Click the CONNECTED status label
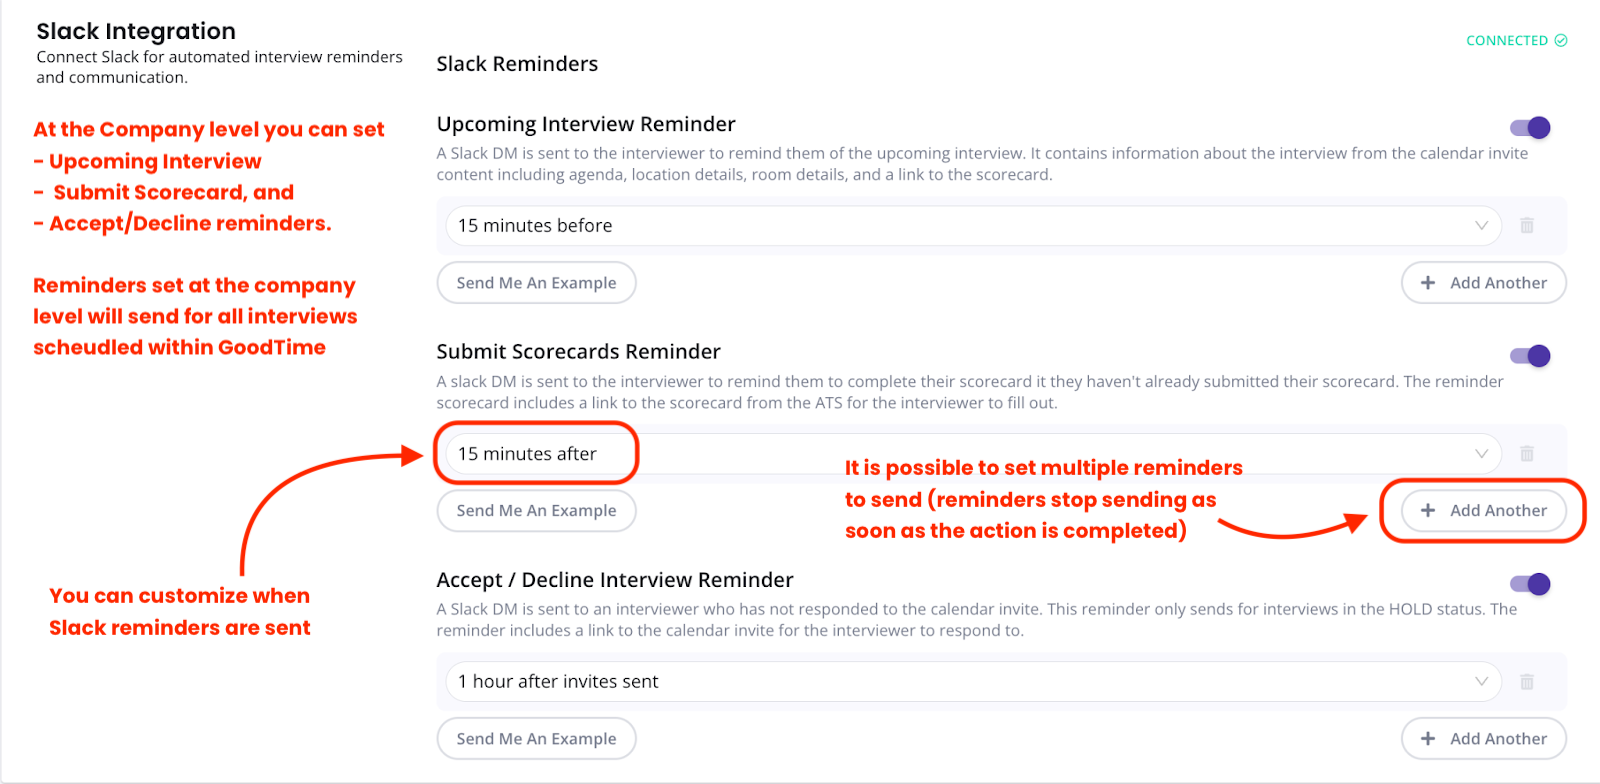The height and width of the screenshot is (784, 1600). 1506,41
